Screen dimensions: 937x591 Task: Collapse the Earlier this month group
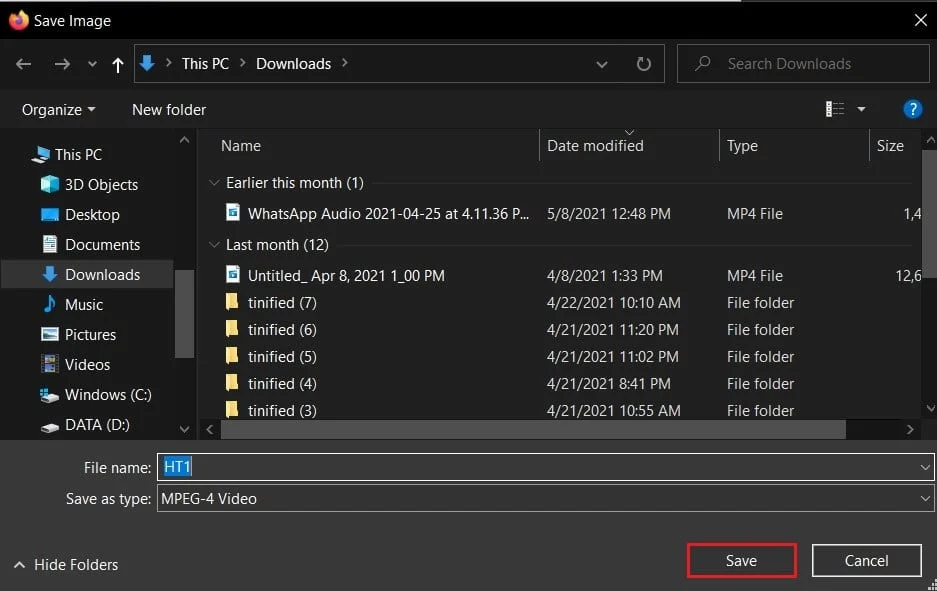coord(215,183)
